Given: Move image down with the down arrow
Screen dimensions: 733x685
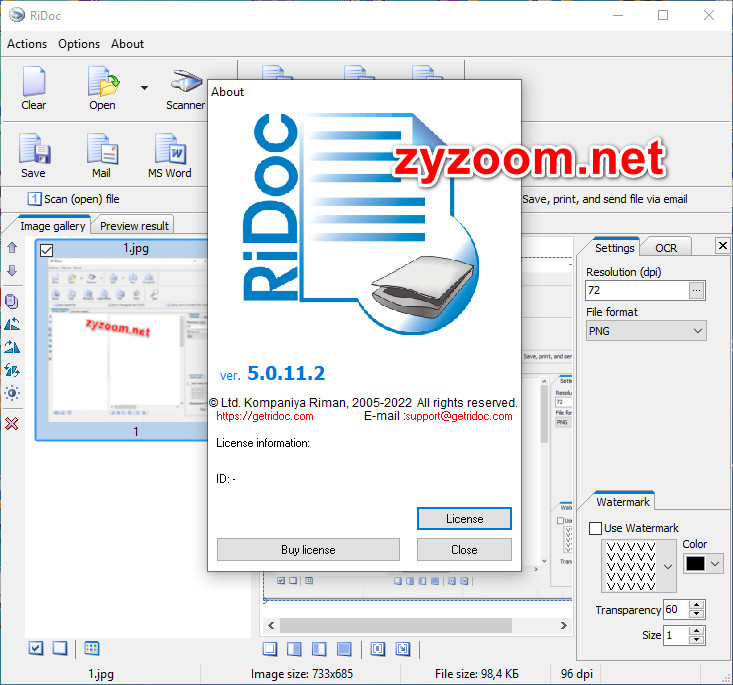Looking at the screenshot, I should pyautogui.click(x=12, y=270).
